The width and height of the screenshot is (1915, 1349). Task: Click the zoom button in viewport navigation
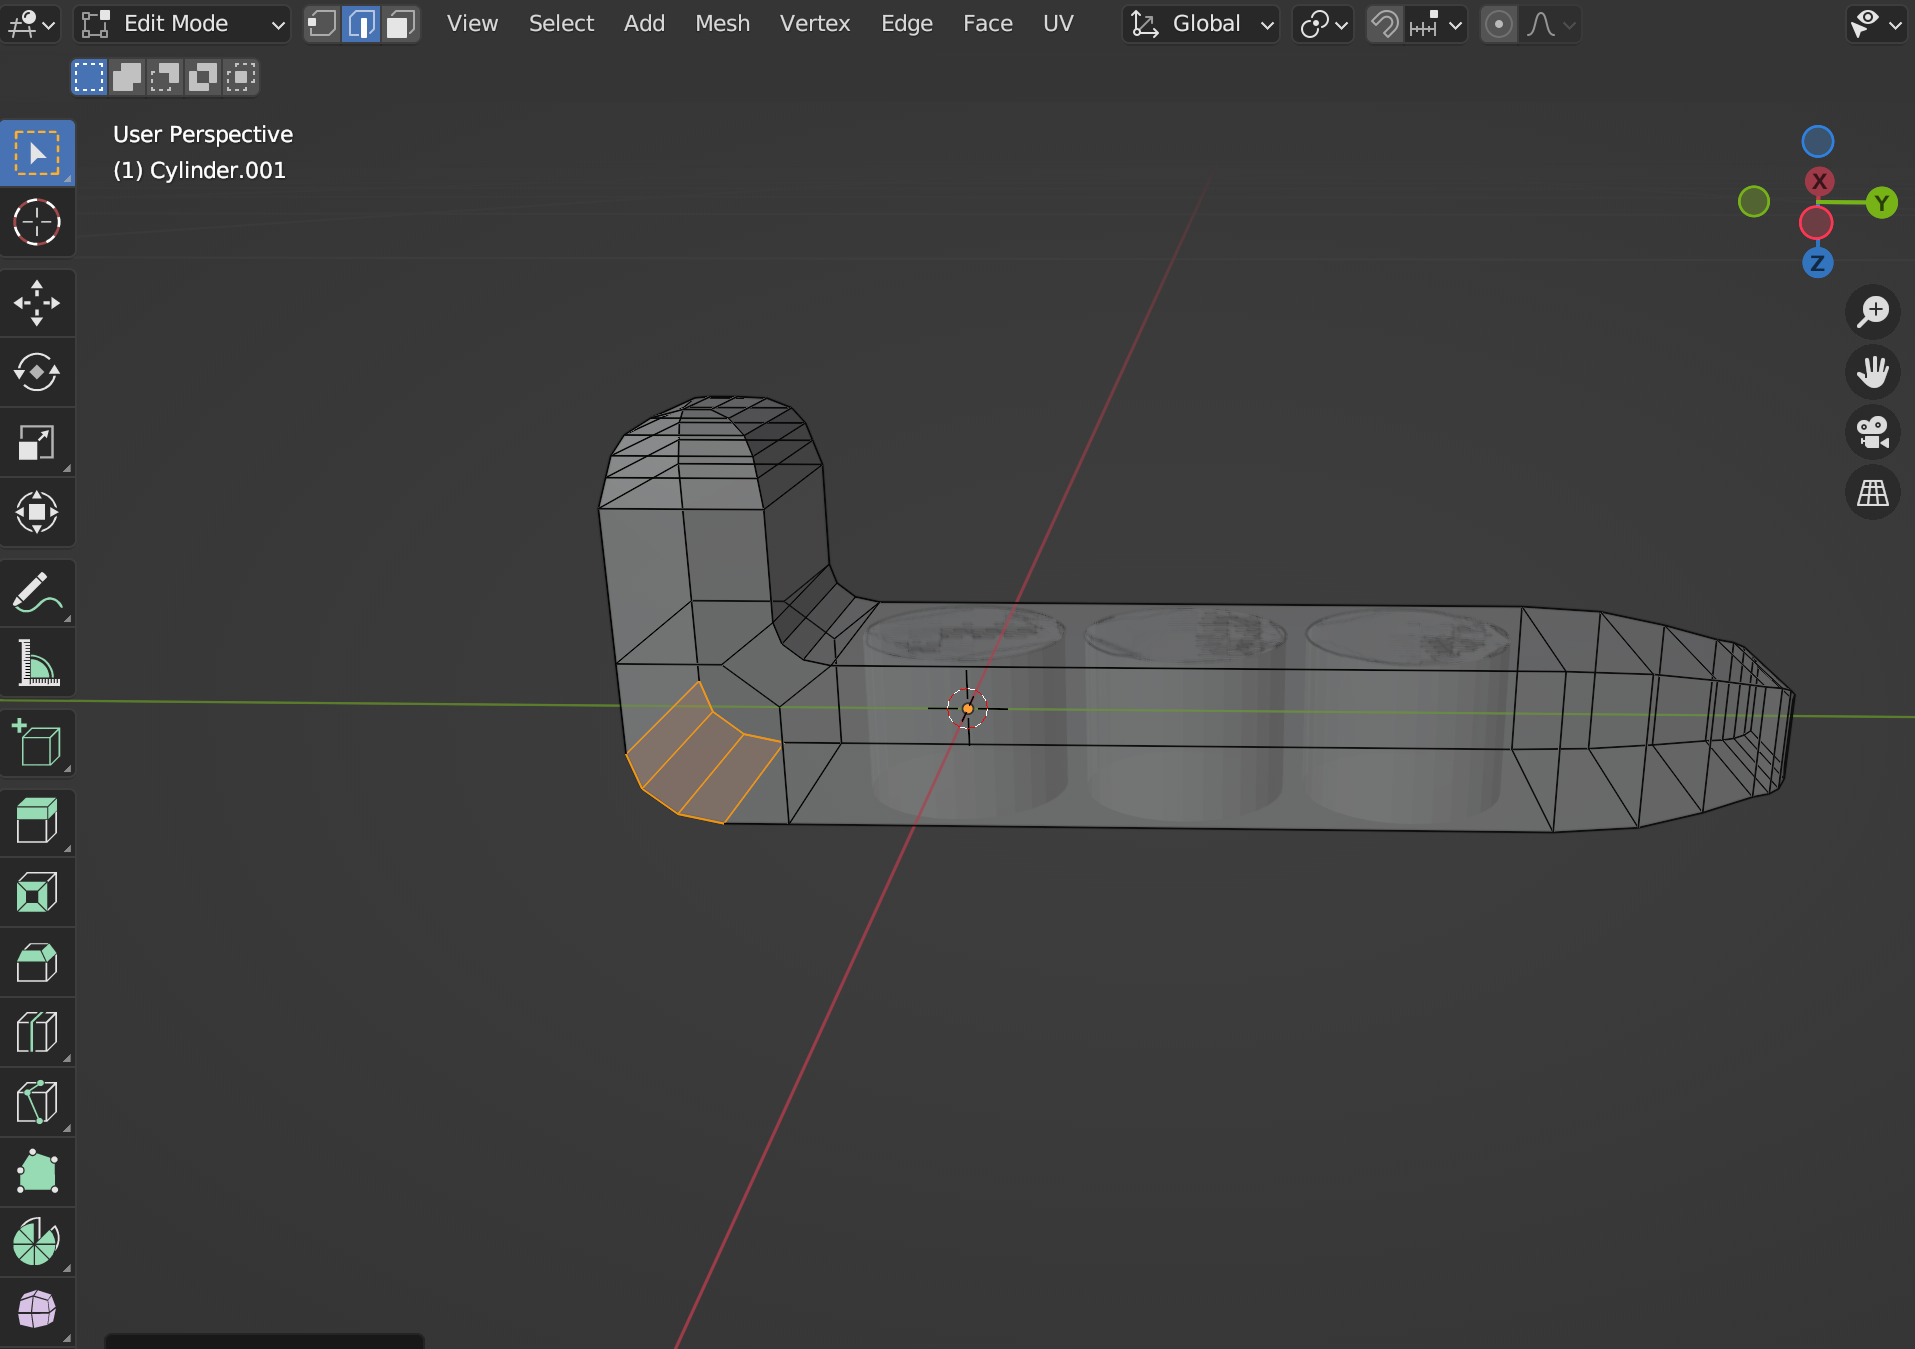tap(1874, 311)
